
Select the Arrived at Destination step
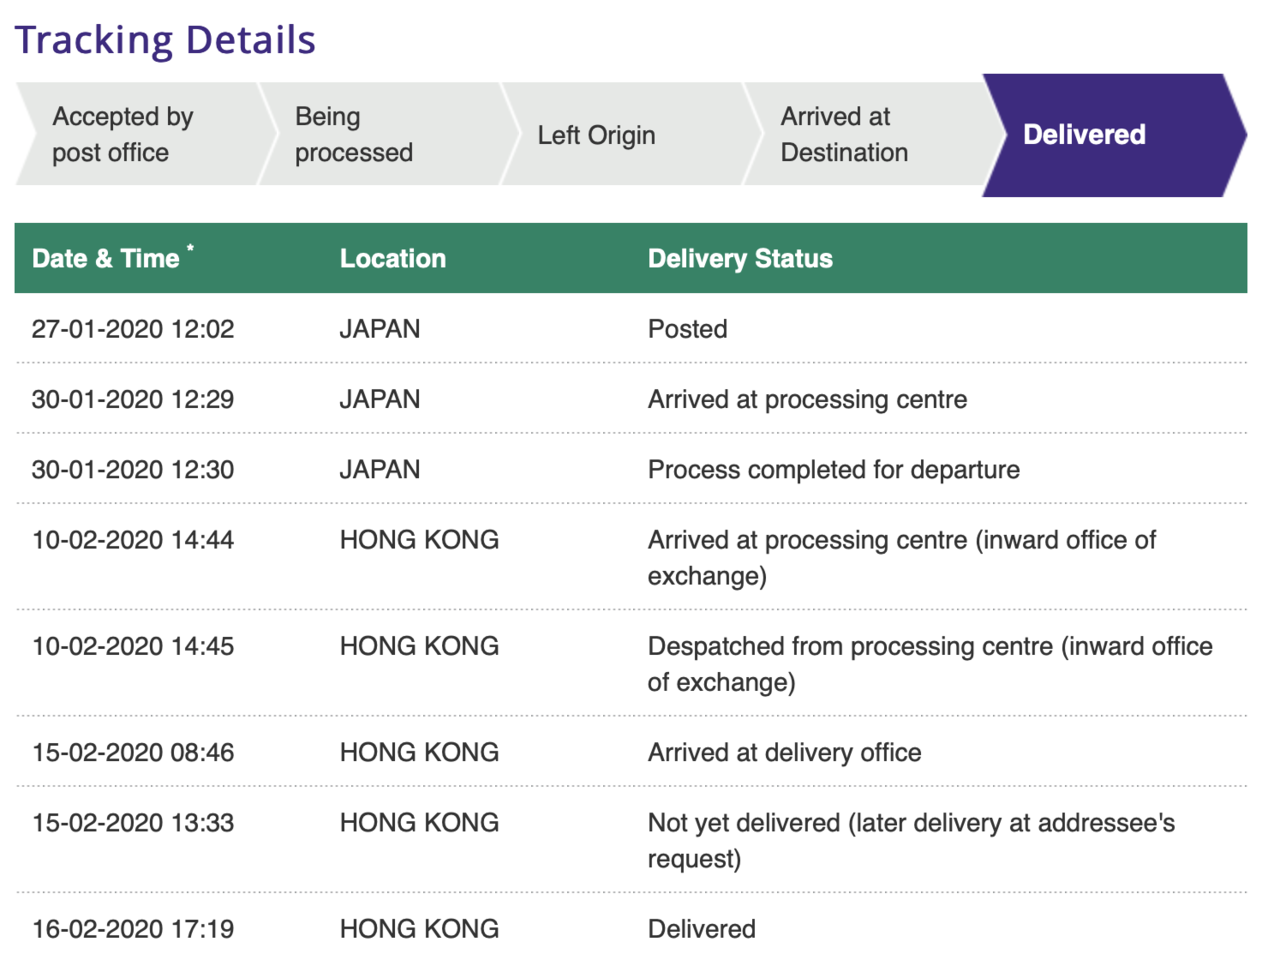click(x=844, y=135)
